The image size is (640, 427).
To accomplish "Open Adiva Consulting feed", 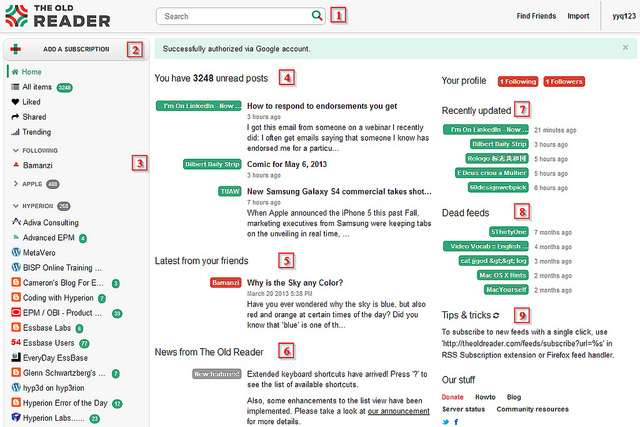I will tap(51, 222).
